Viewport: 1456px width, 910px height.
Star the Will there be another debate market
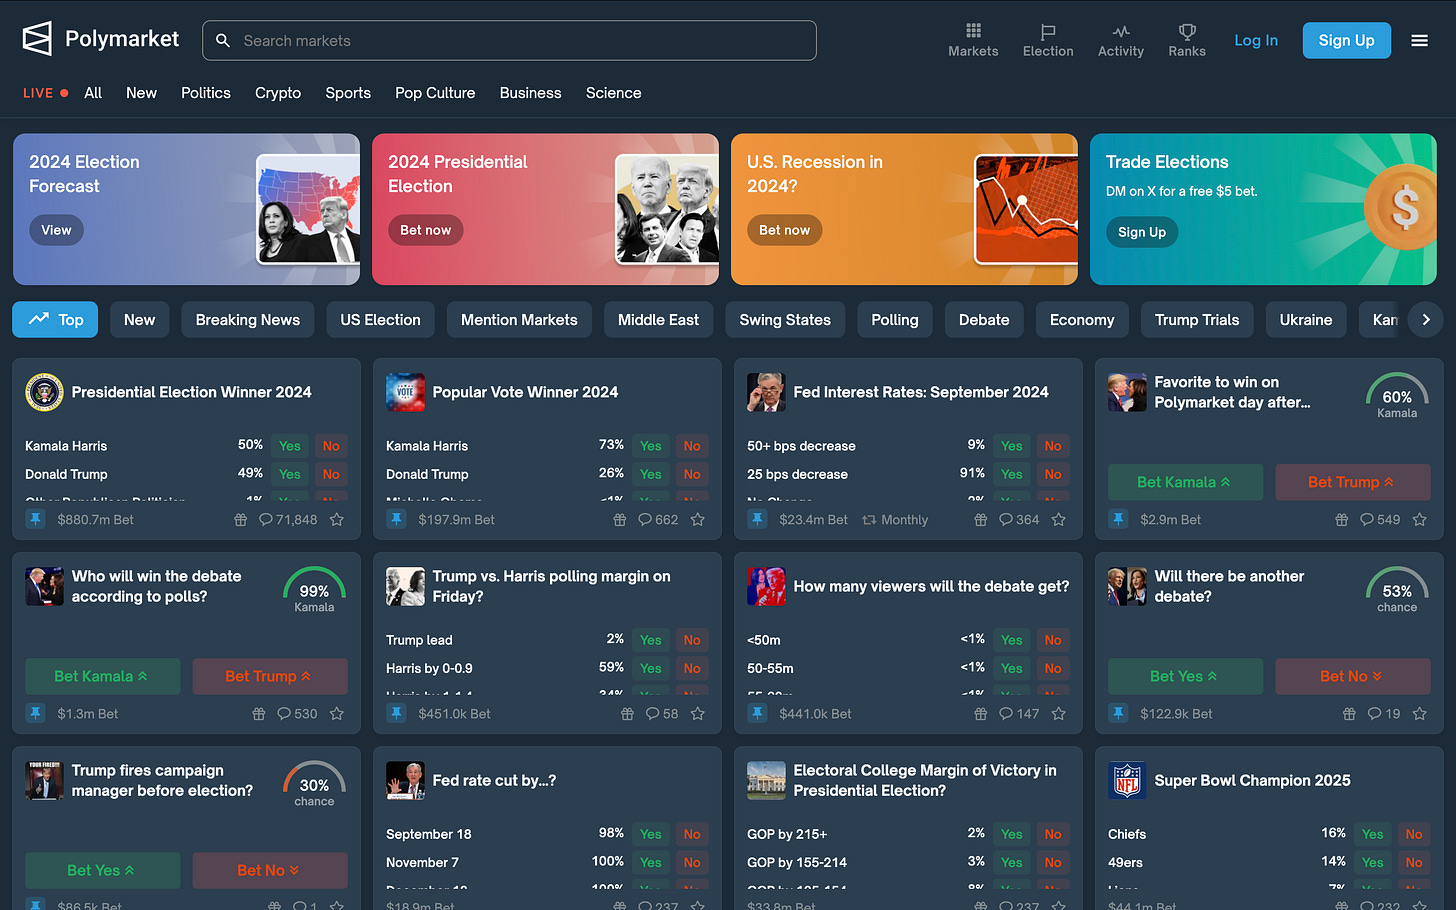(x=1419, y=714)
